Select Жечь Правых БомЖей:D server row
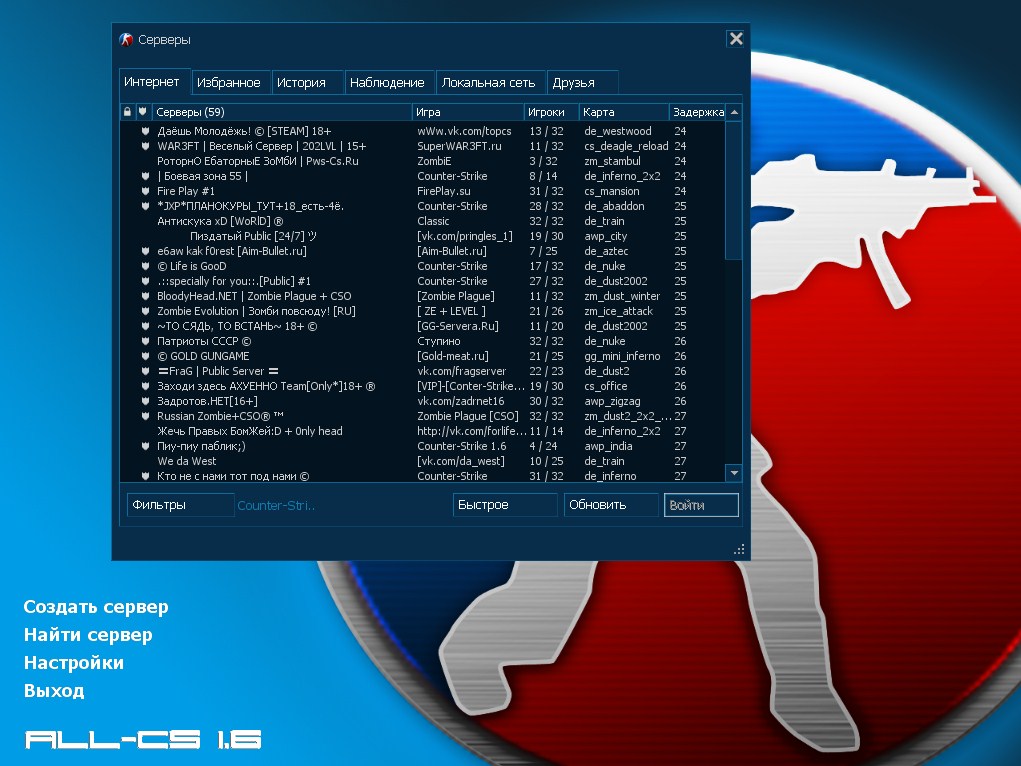Viewport: 1021px width, 766px height. coord(423,431)
